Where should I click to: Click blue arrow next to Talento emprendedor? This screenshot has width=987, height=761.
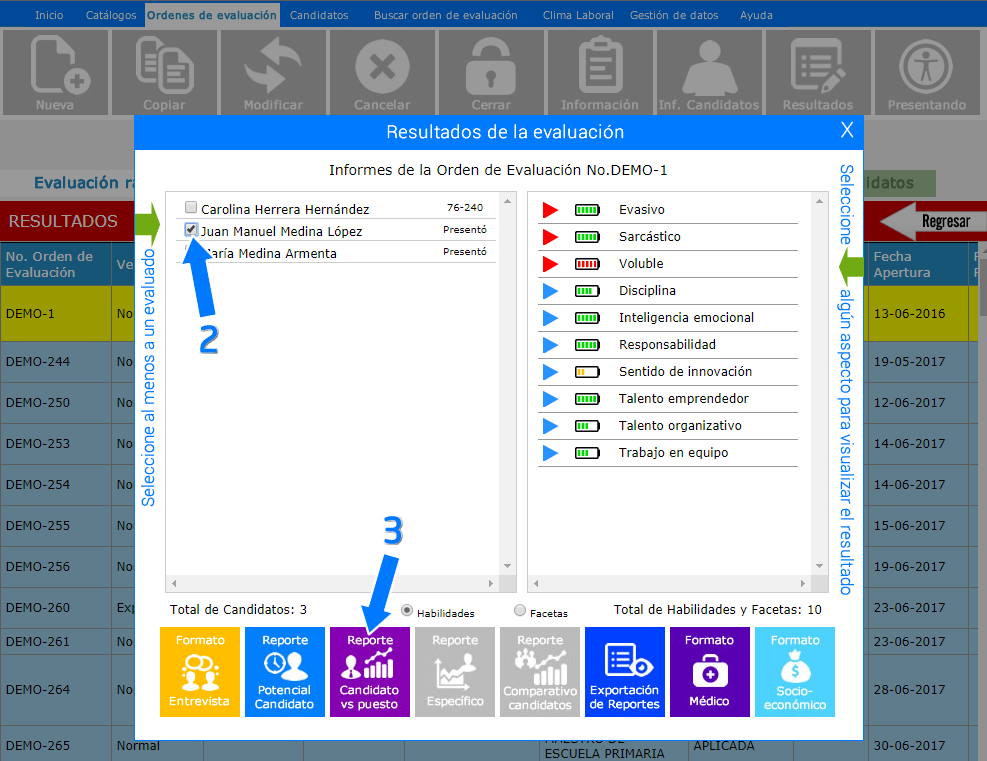(550, 399)
